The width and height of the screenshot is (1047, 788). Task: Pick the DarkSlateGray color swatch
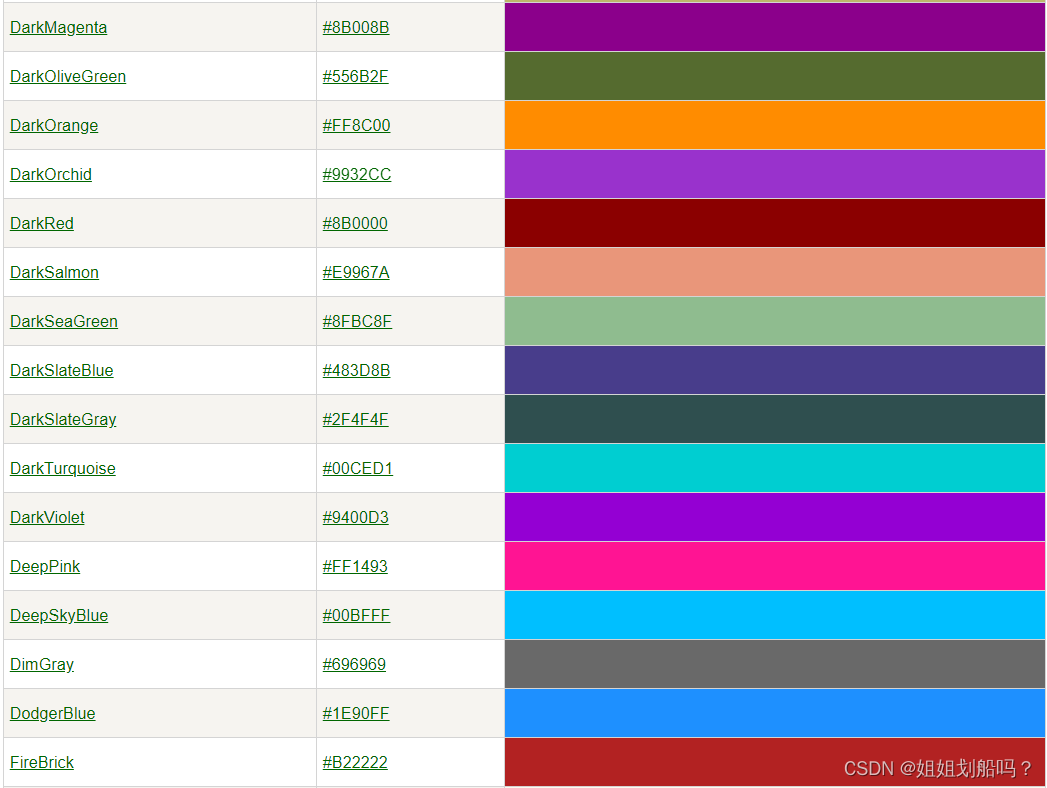point(775,419)
